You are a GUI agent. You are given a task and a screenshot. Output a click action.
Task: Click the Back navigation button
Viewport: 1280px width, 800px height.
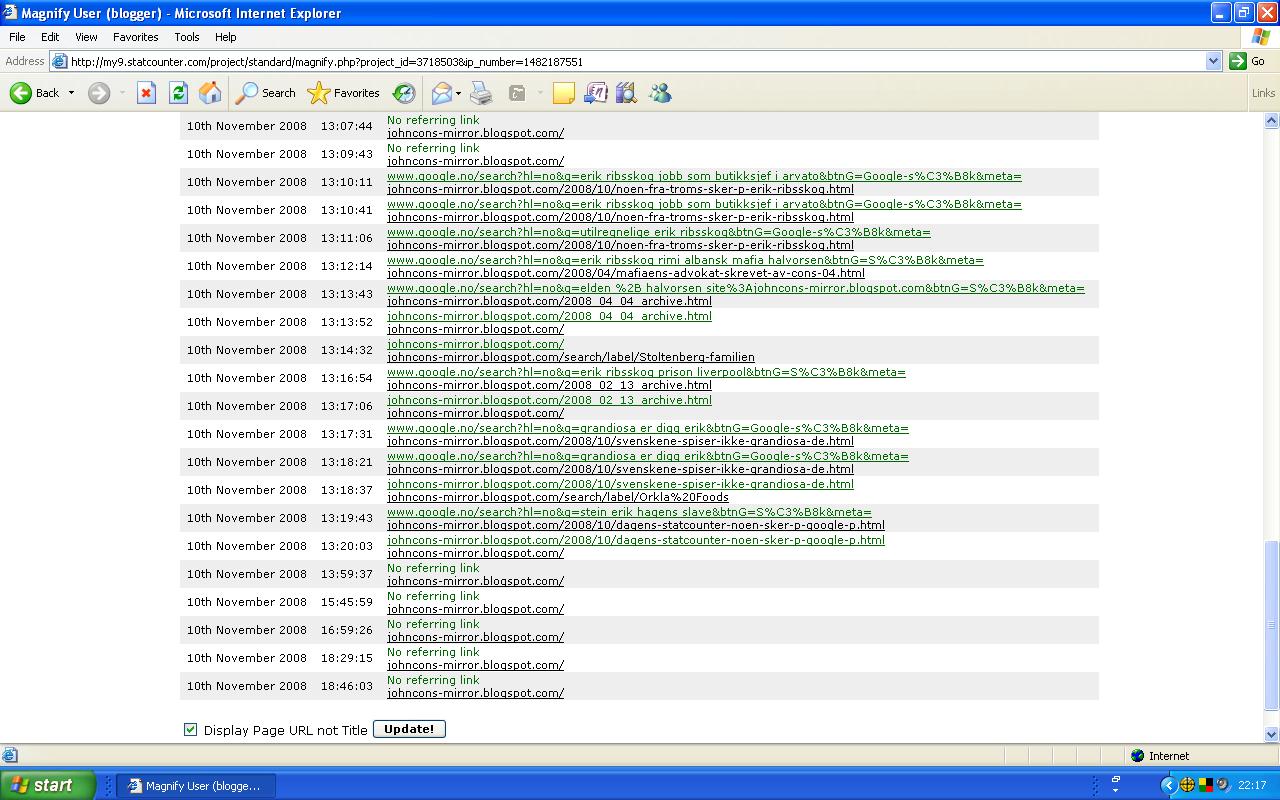(34, 93)
